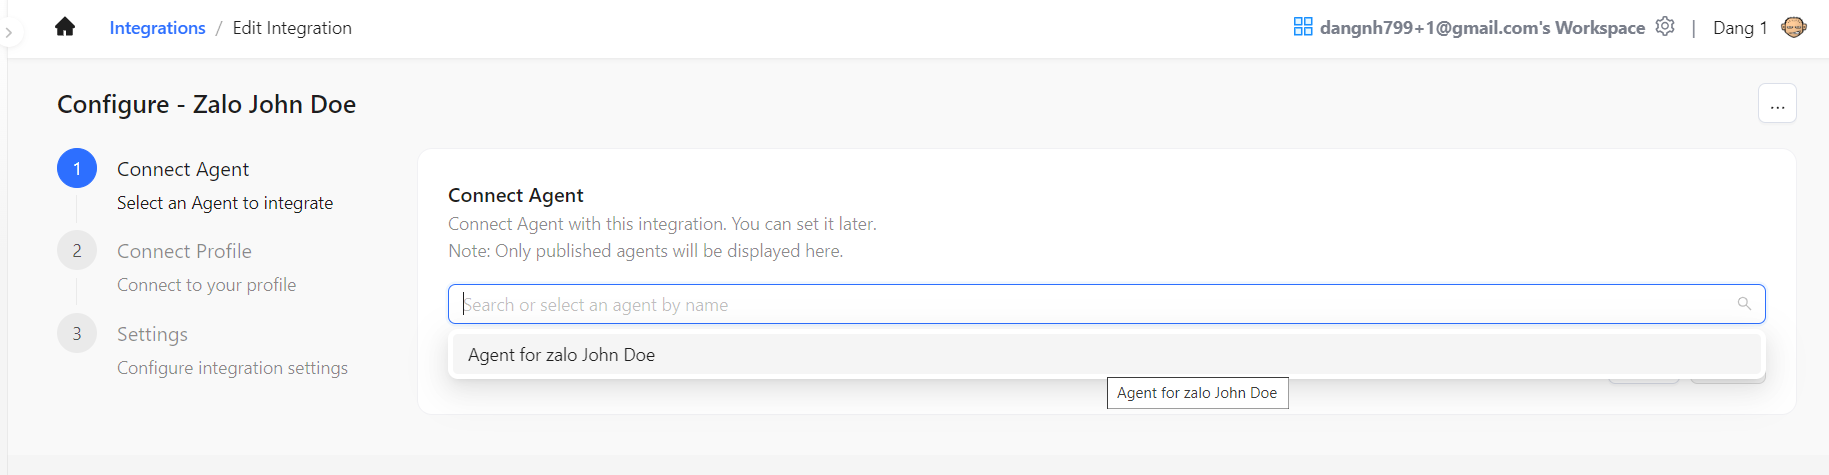
Task: Expand the collapsed sidebar chevron
Action: tap(8, 33)
